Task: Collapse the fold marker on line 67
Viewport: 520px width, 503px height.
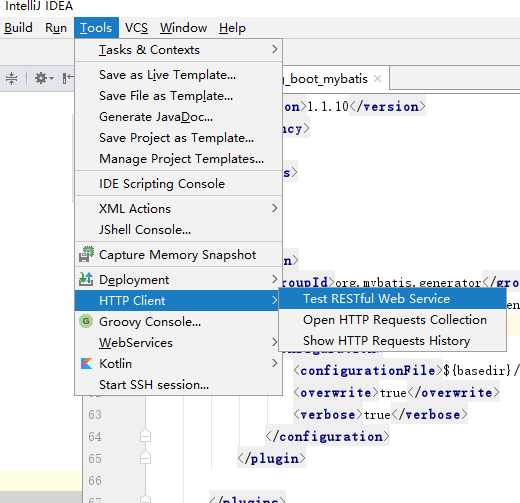Action: pos(145,499)
